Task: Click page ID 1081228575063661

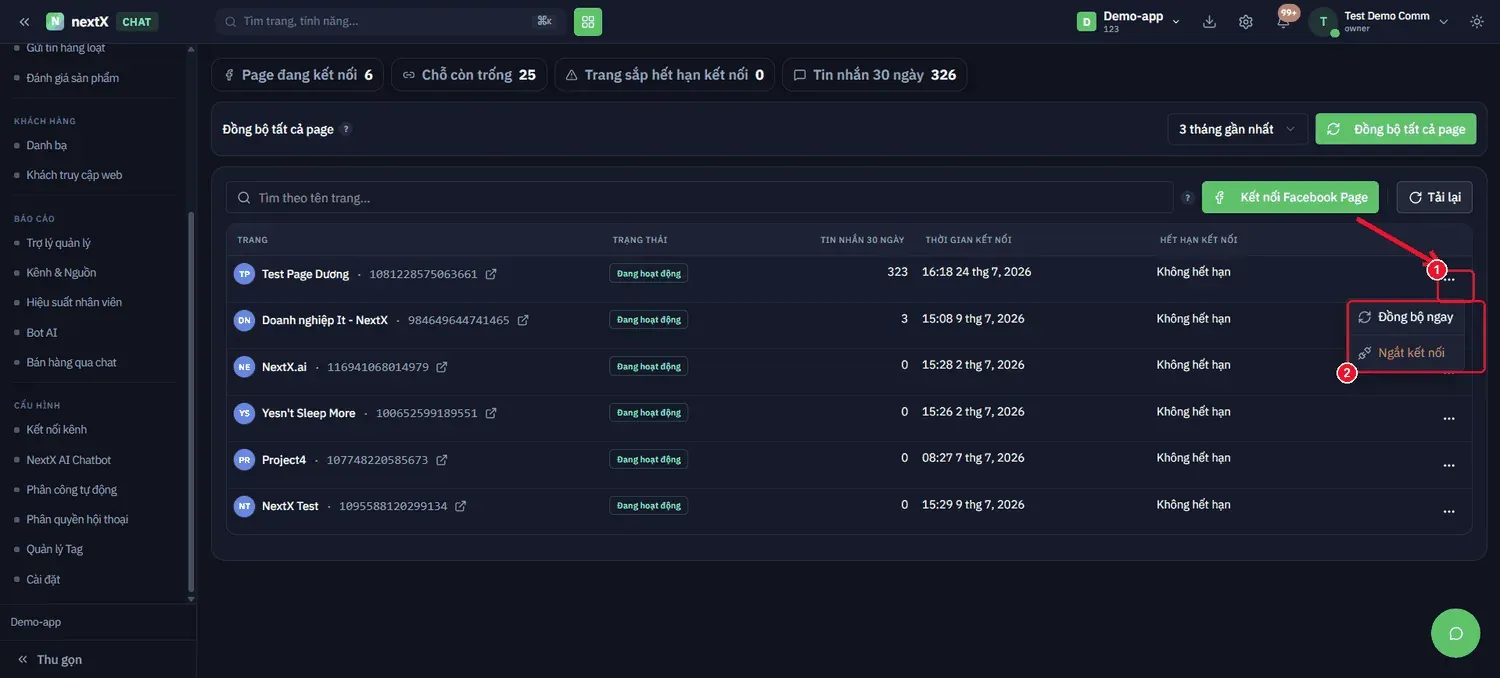Action: pyautogui.click(x=424, y=274)
